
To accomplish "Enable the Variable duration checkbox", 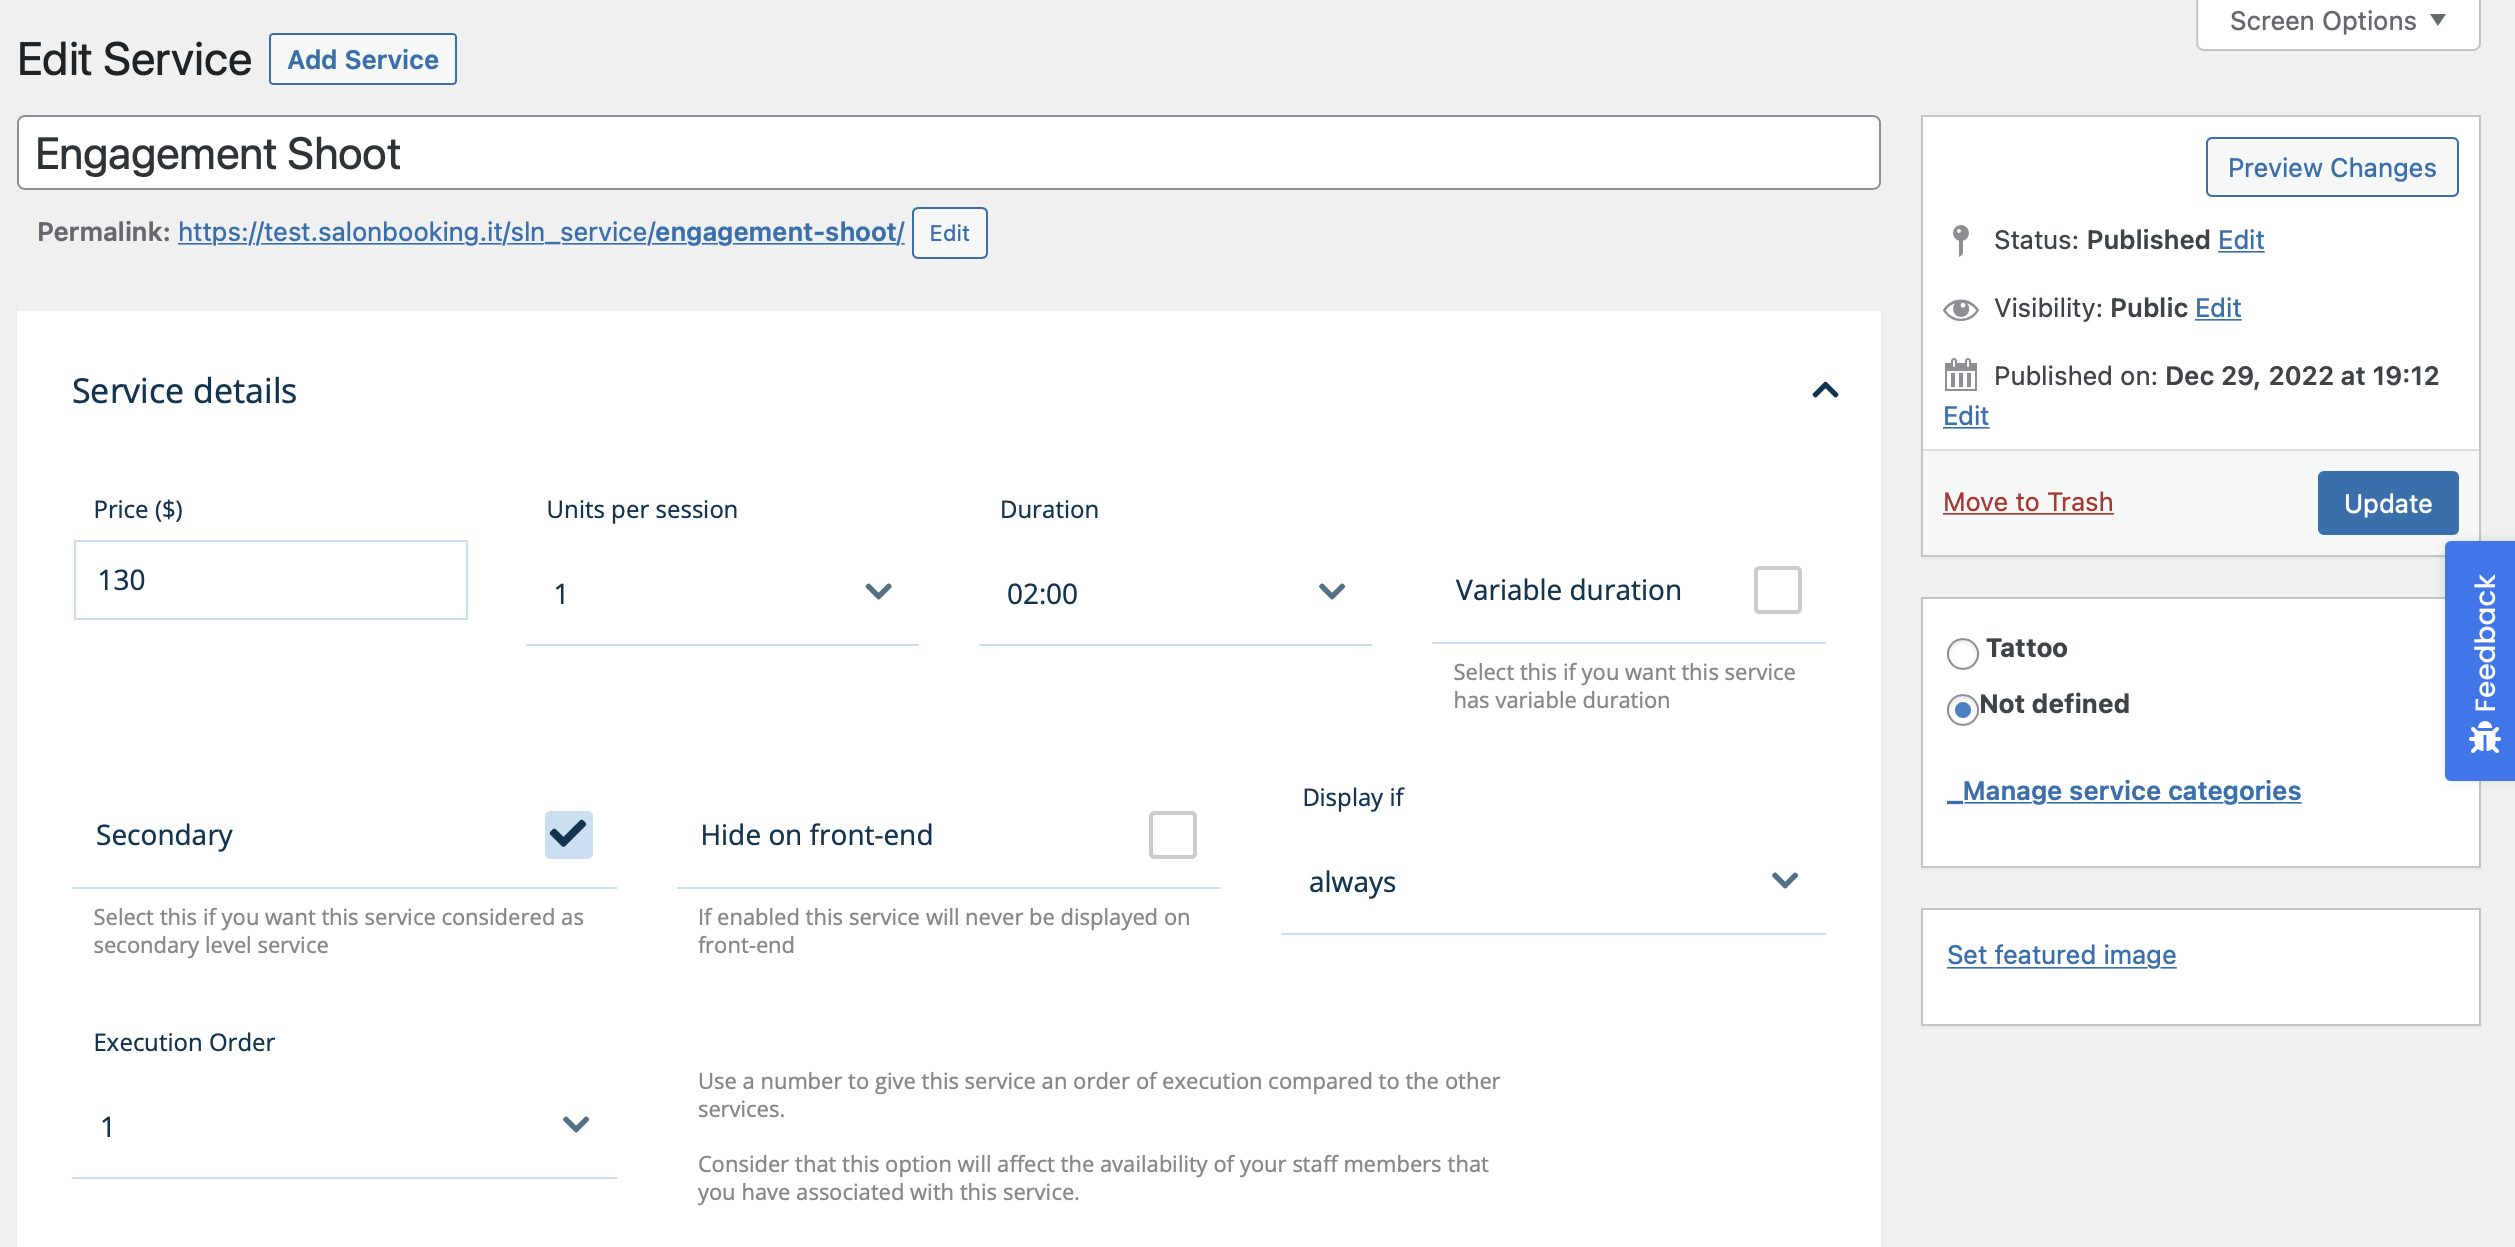I will pyautogui.click(x=1777, y=589).
